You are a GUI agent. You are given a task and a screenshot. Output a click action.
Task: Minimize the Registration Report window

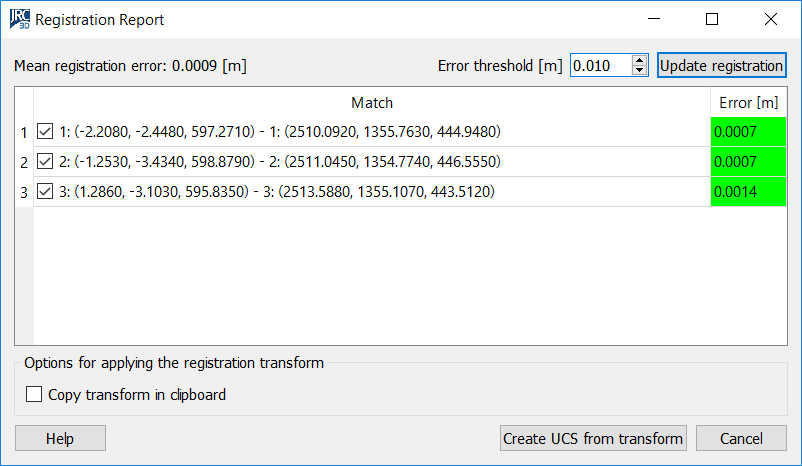654,19
